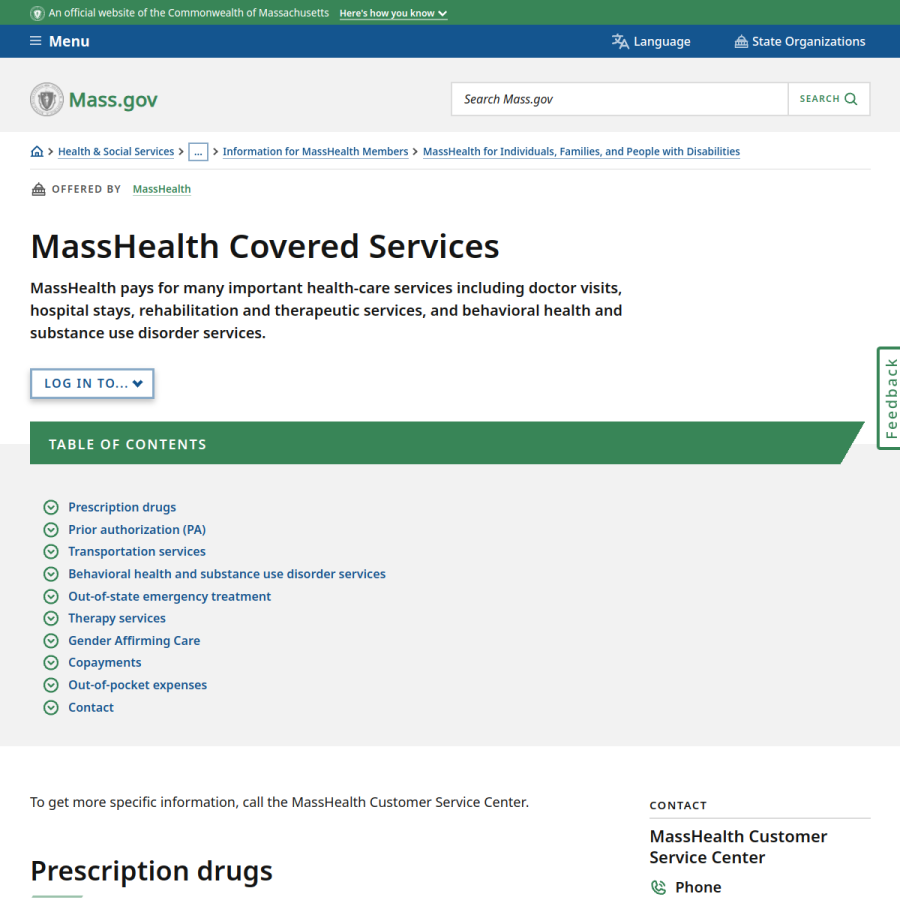The height and width of the screenshot is (900, 900).
Task: Click circle arrow icon beside Transportation services
Action: 51,552
